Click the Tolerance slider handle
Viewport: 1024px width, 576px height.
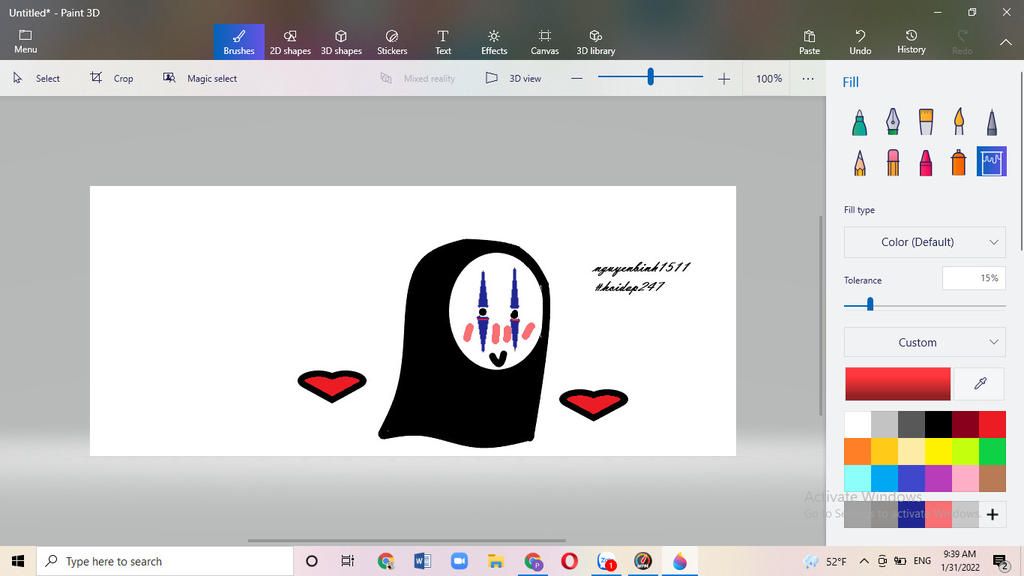[x=870, y=304]
